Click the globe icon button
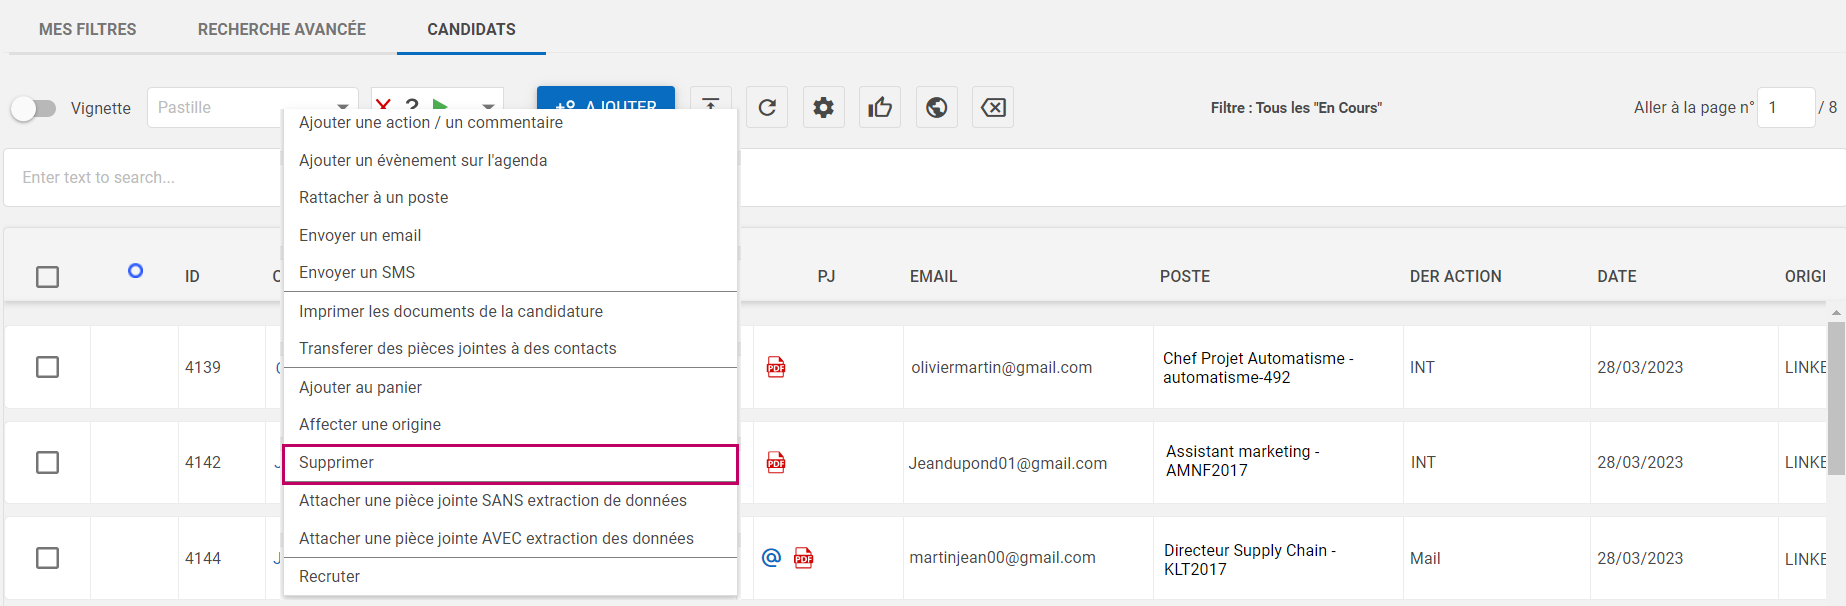This screenshot has height=606, width=1846. tap(937, 108)
